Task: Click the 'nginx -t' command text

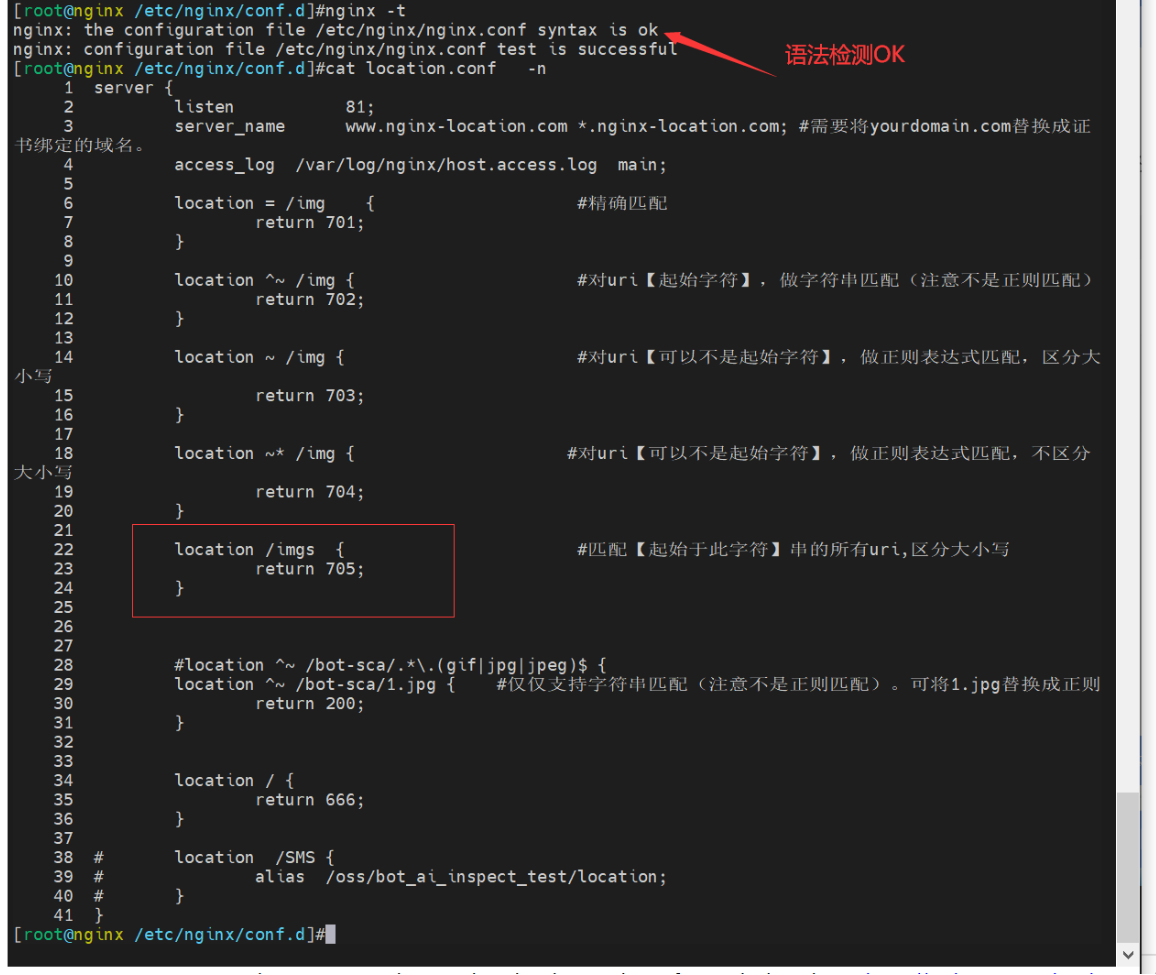Action: click(366, 11)
